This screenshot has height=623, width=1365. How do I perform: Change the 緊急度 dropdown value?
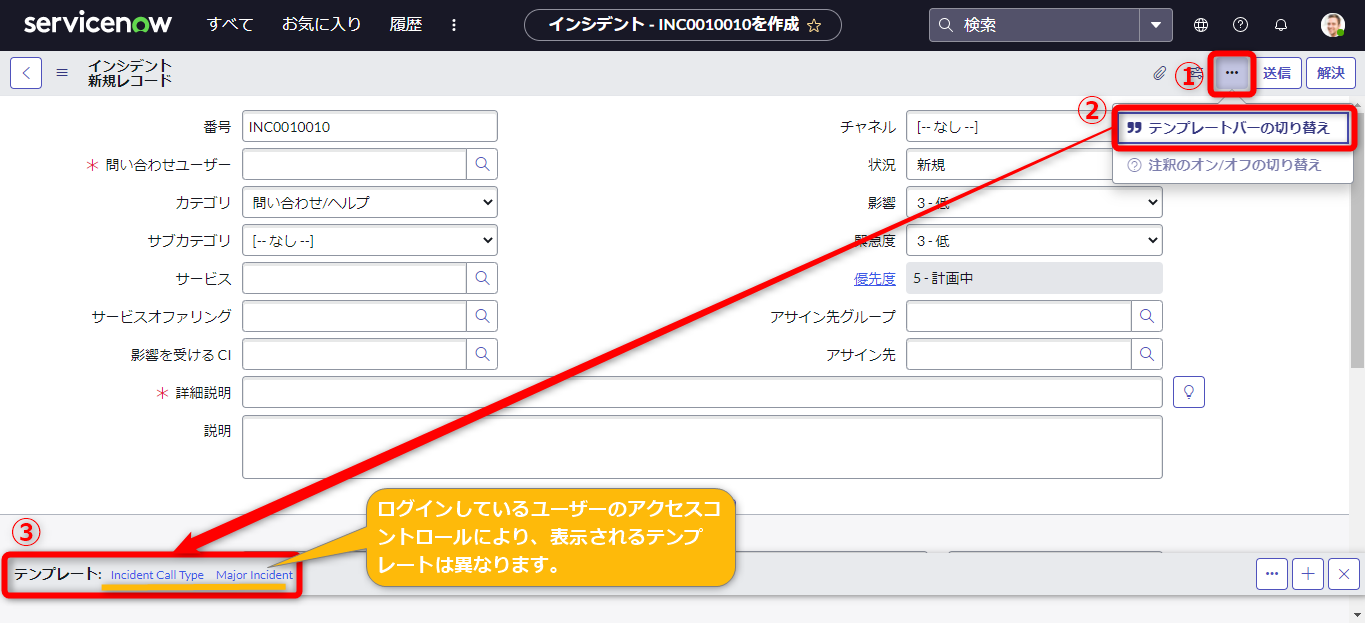pos(1034,240)
